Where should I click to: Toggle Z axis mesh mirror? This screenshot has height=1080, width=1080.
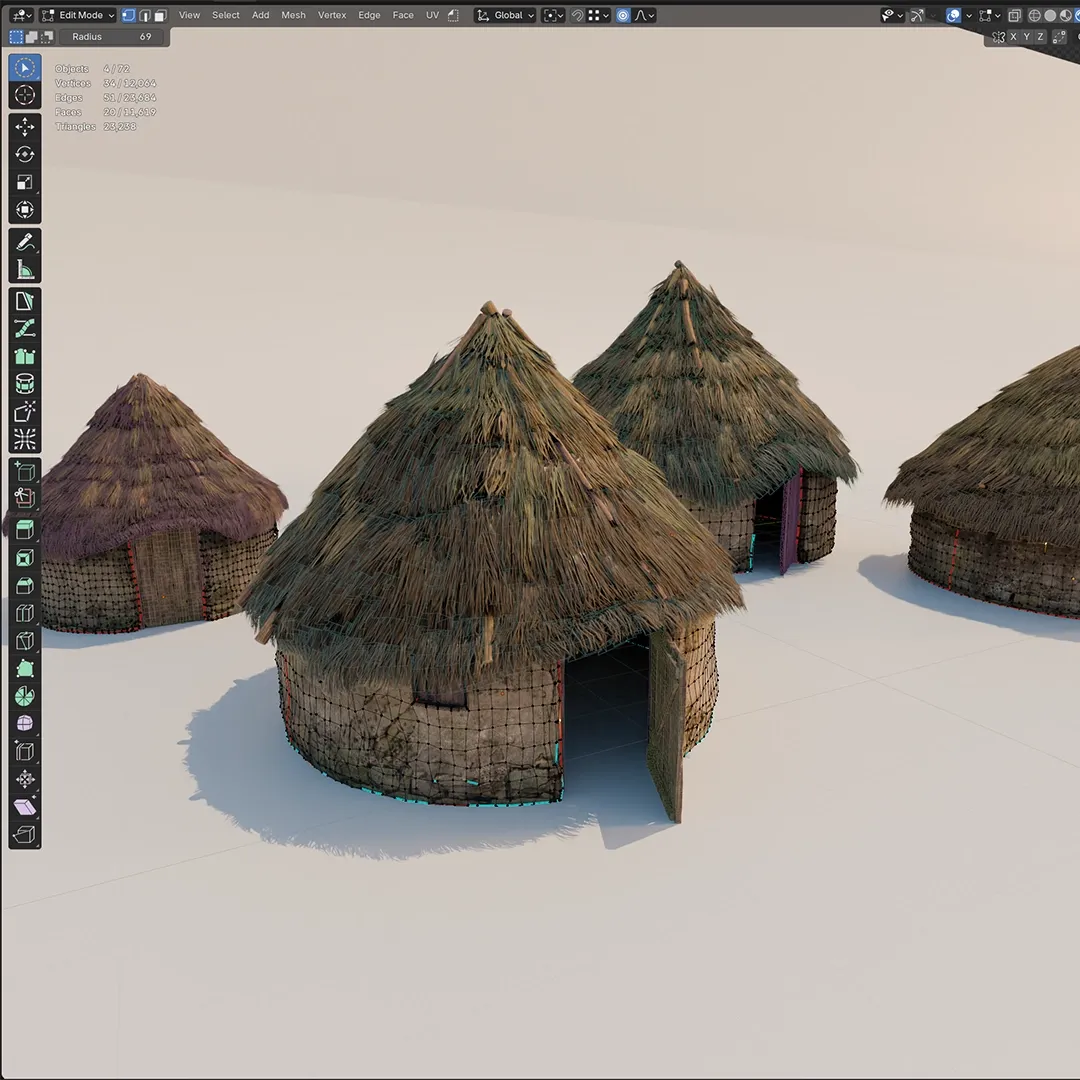(1040, 37)
